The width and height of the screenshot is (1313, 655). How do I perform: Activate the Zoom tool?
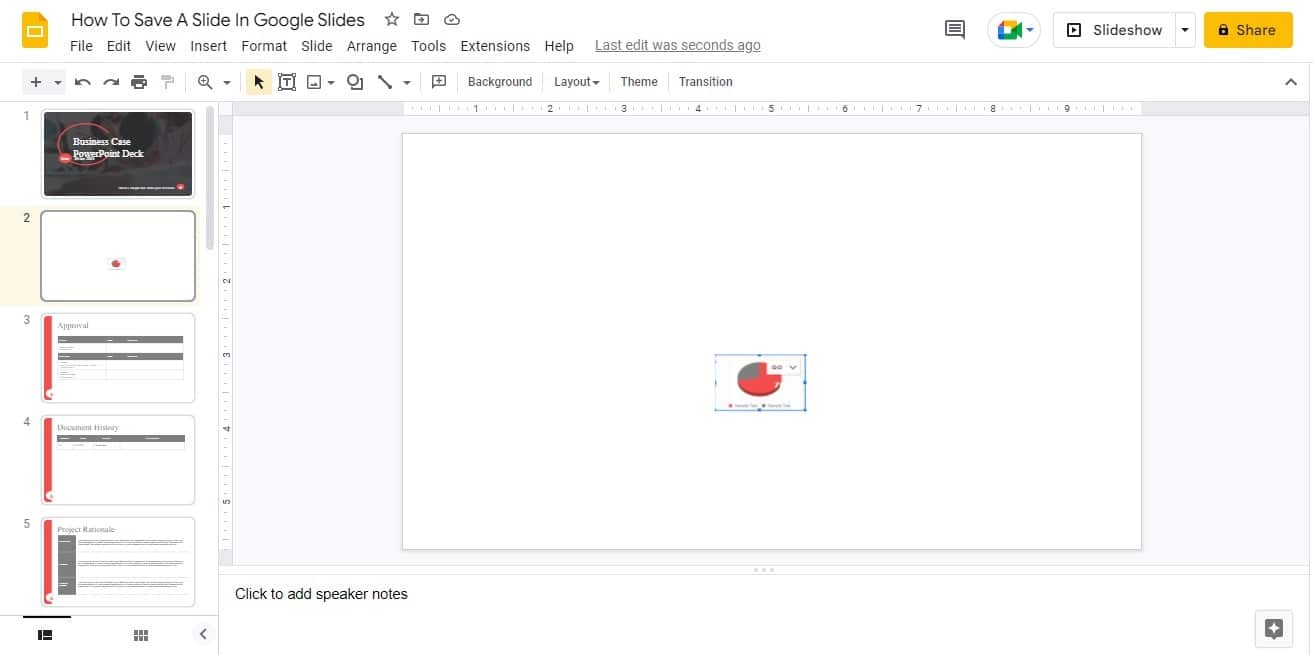(206, 82)
